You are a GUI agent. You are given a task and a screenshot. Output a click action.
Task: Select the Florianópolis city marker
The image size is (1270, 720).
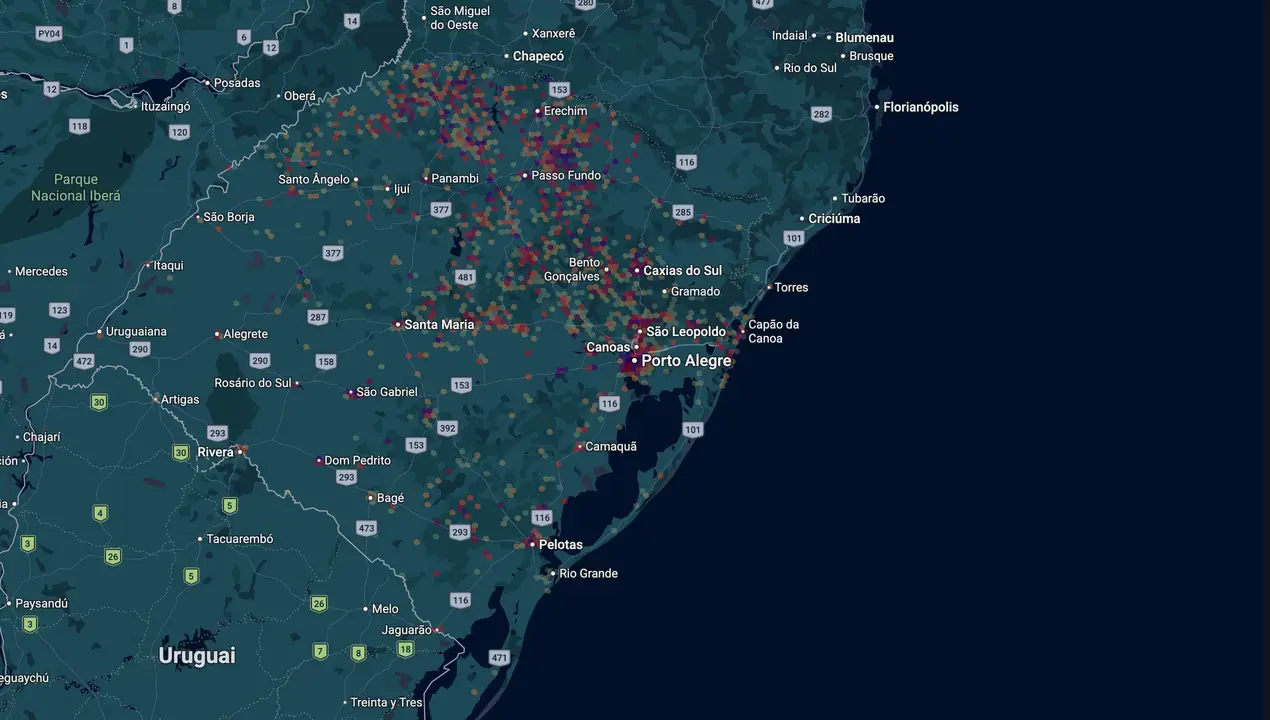877,107
